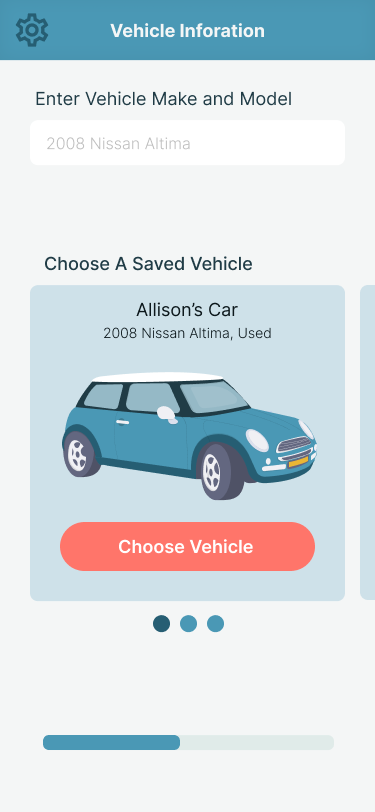Select the Allison's Car title
375x812 pixels.
point(187,310)
